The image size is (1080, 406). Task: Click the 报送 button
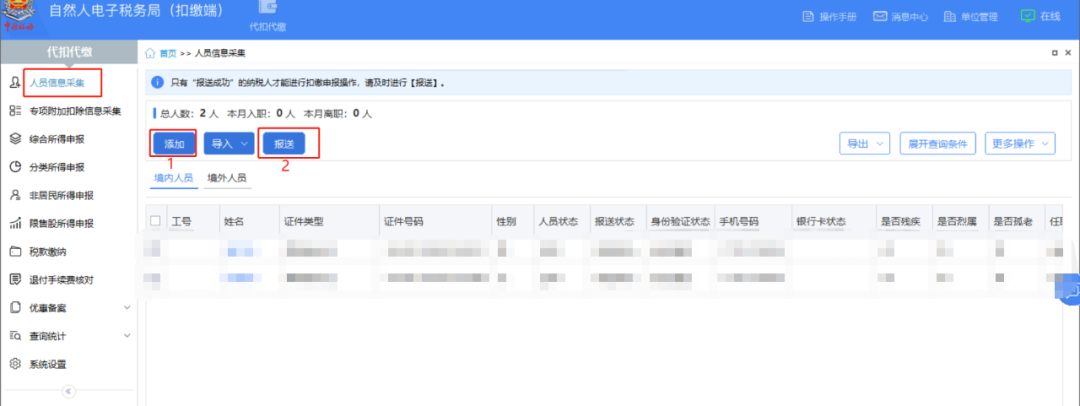click(284, 144)
